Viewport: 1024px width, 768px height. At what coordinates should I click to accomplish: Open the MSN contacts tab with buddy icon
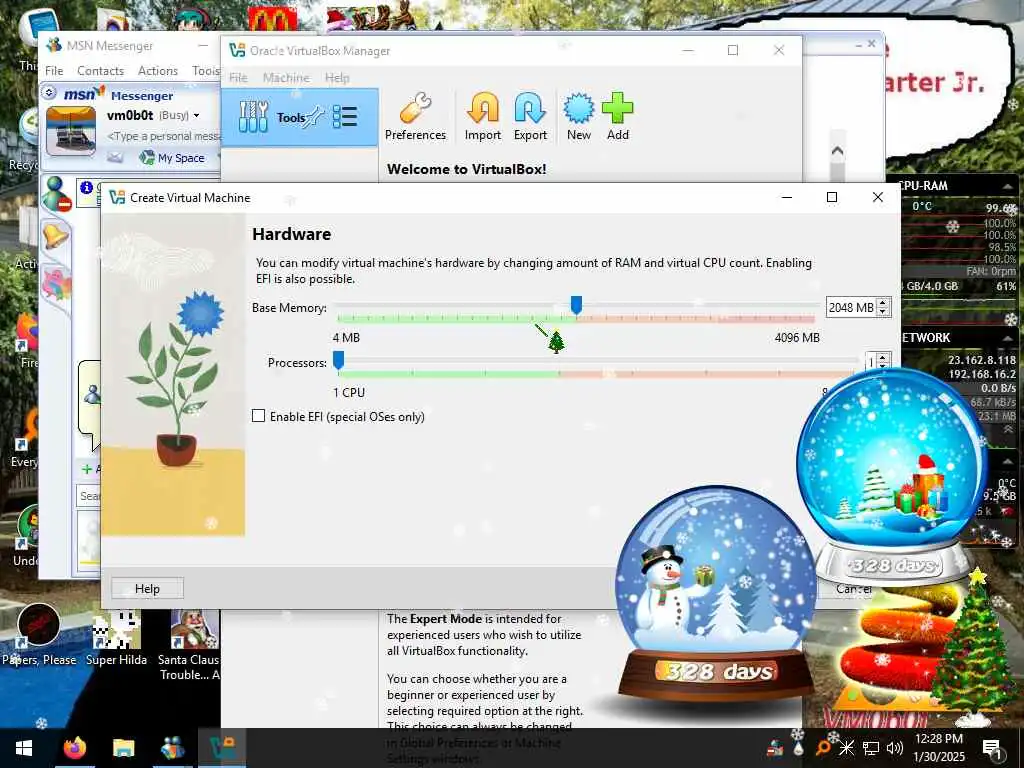click(x=56, y=194)
